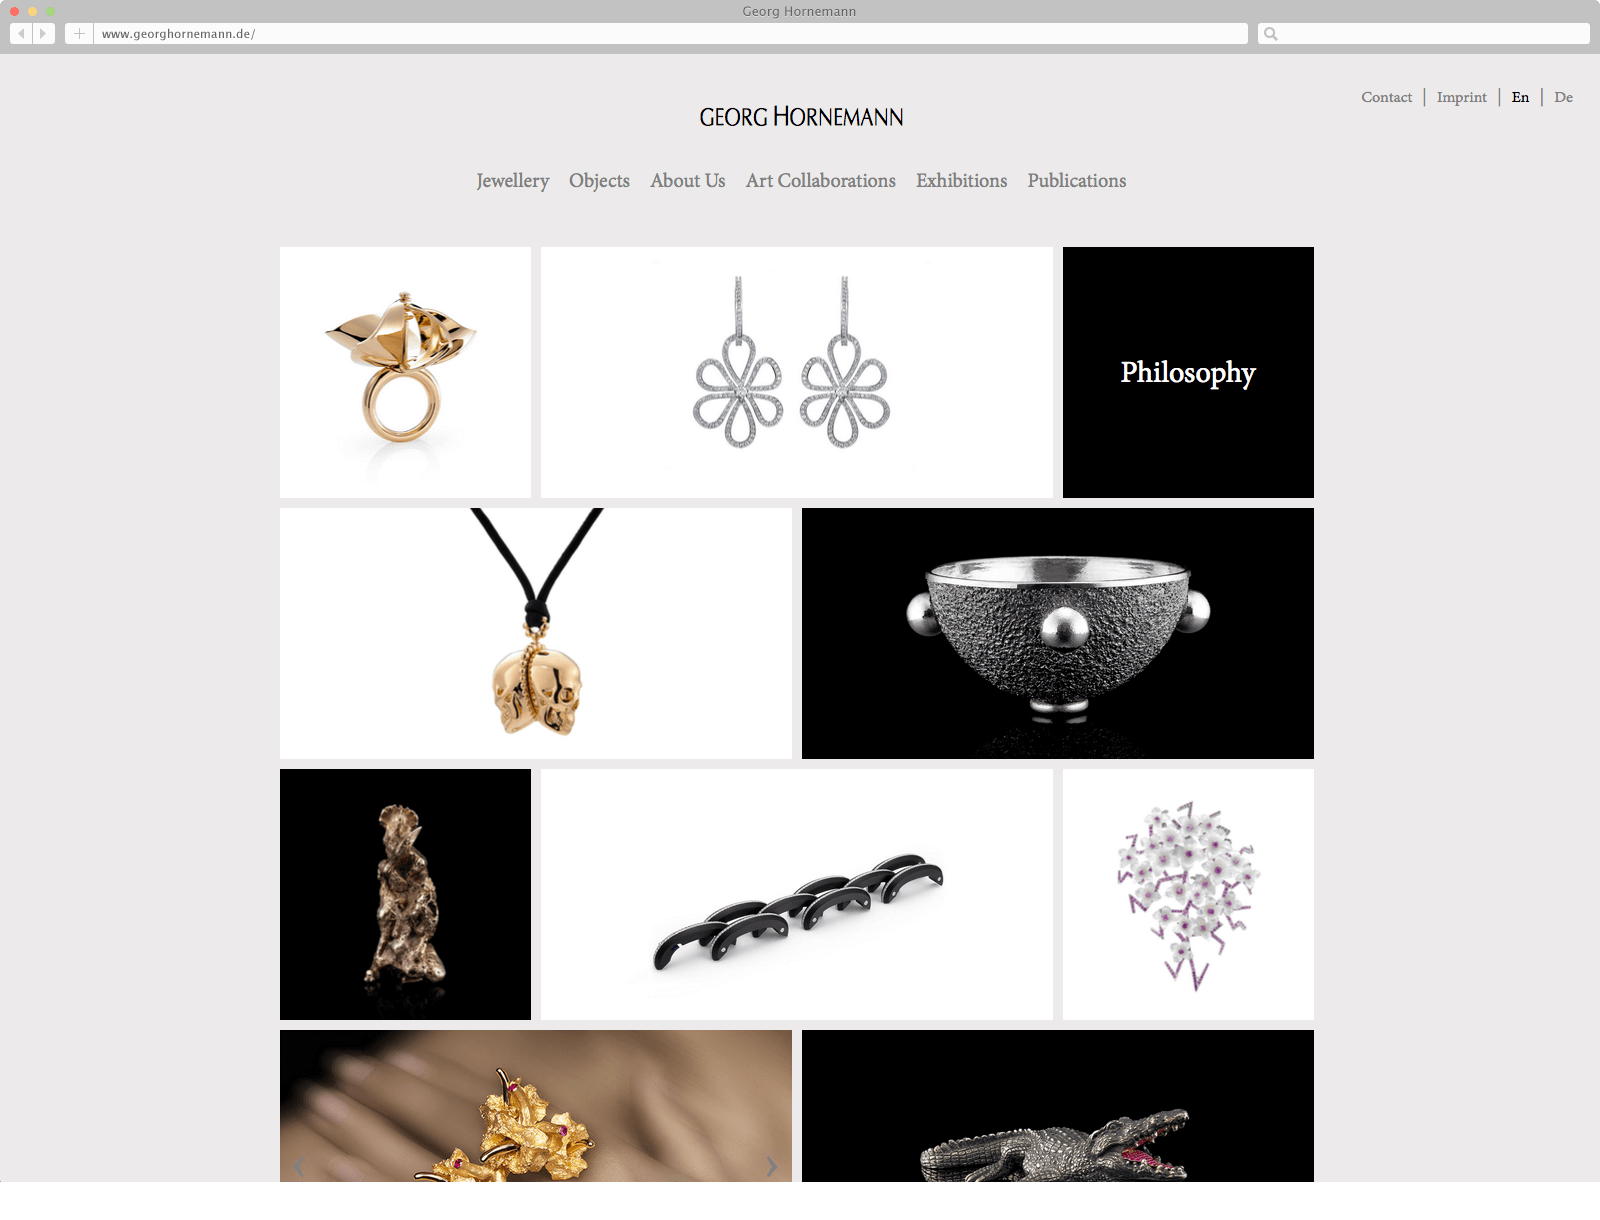Open the pink flower brooch thumbnail
The height and width of the screenshot is (1220, 1600).
1188,894
